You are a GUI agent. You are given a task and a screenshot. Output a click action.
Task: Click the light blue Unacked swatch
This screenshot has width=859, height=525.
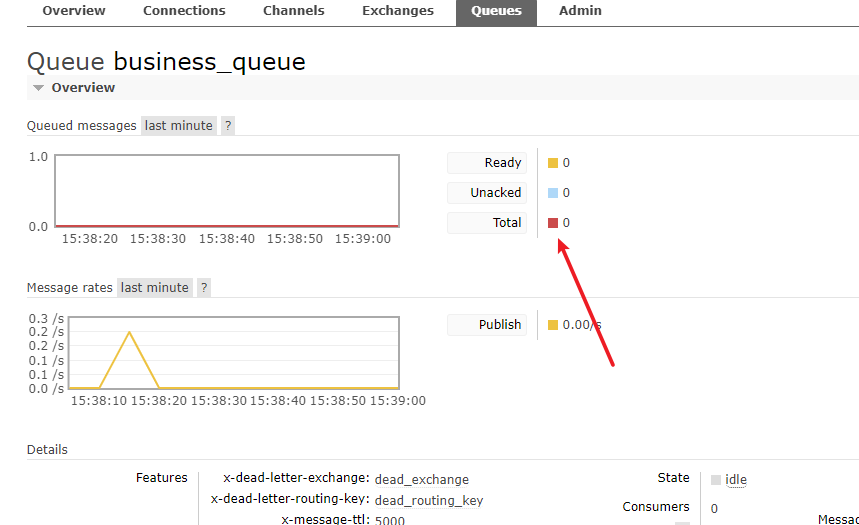tap(553, 193)
